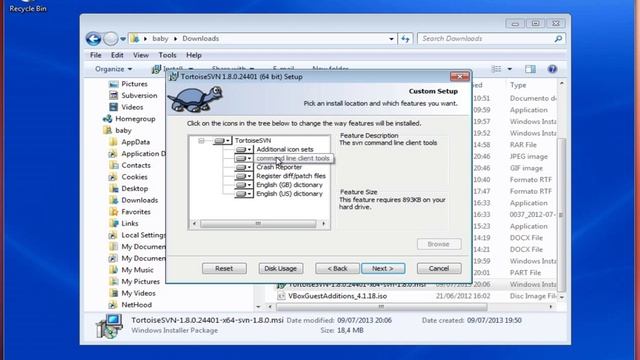Open Pictures library in navigation pane
640x360 pixels.
pyautogui.click(x=134, y=84)
